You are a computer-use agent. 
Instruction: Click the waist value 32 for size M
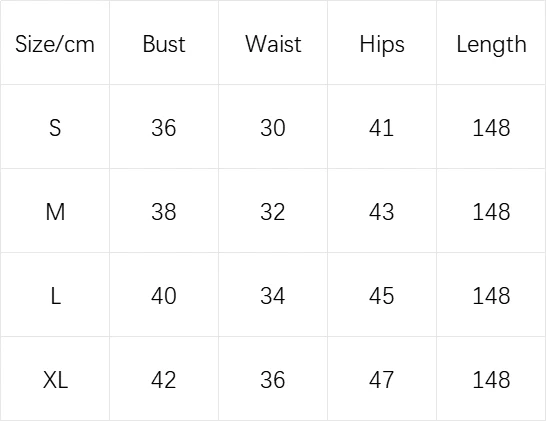coord(273,212)
